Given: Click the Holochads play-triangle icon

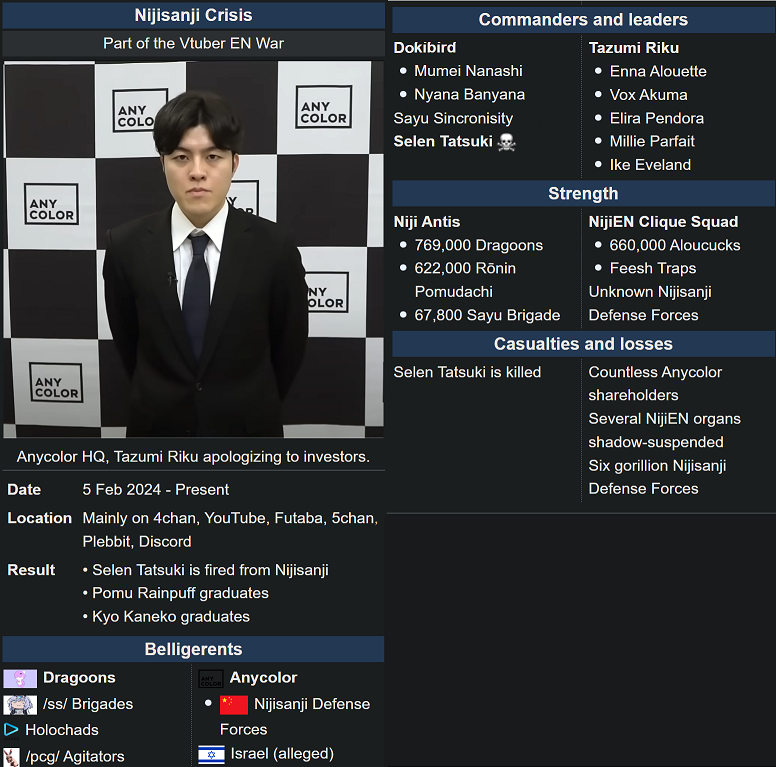Looking at the screenshot, I should click(11, 730).
